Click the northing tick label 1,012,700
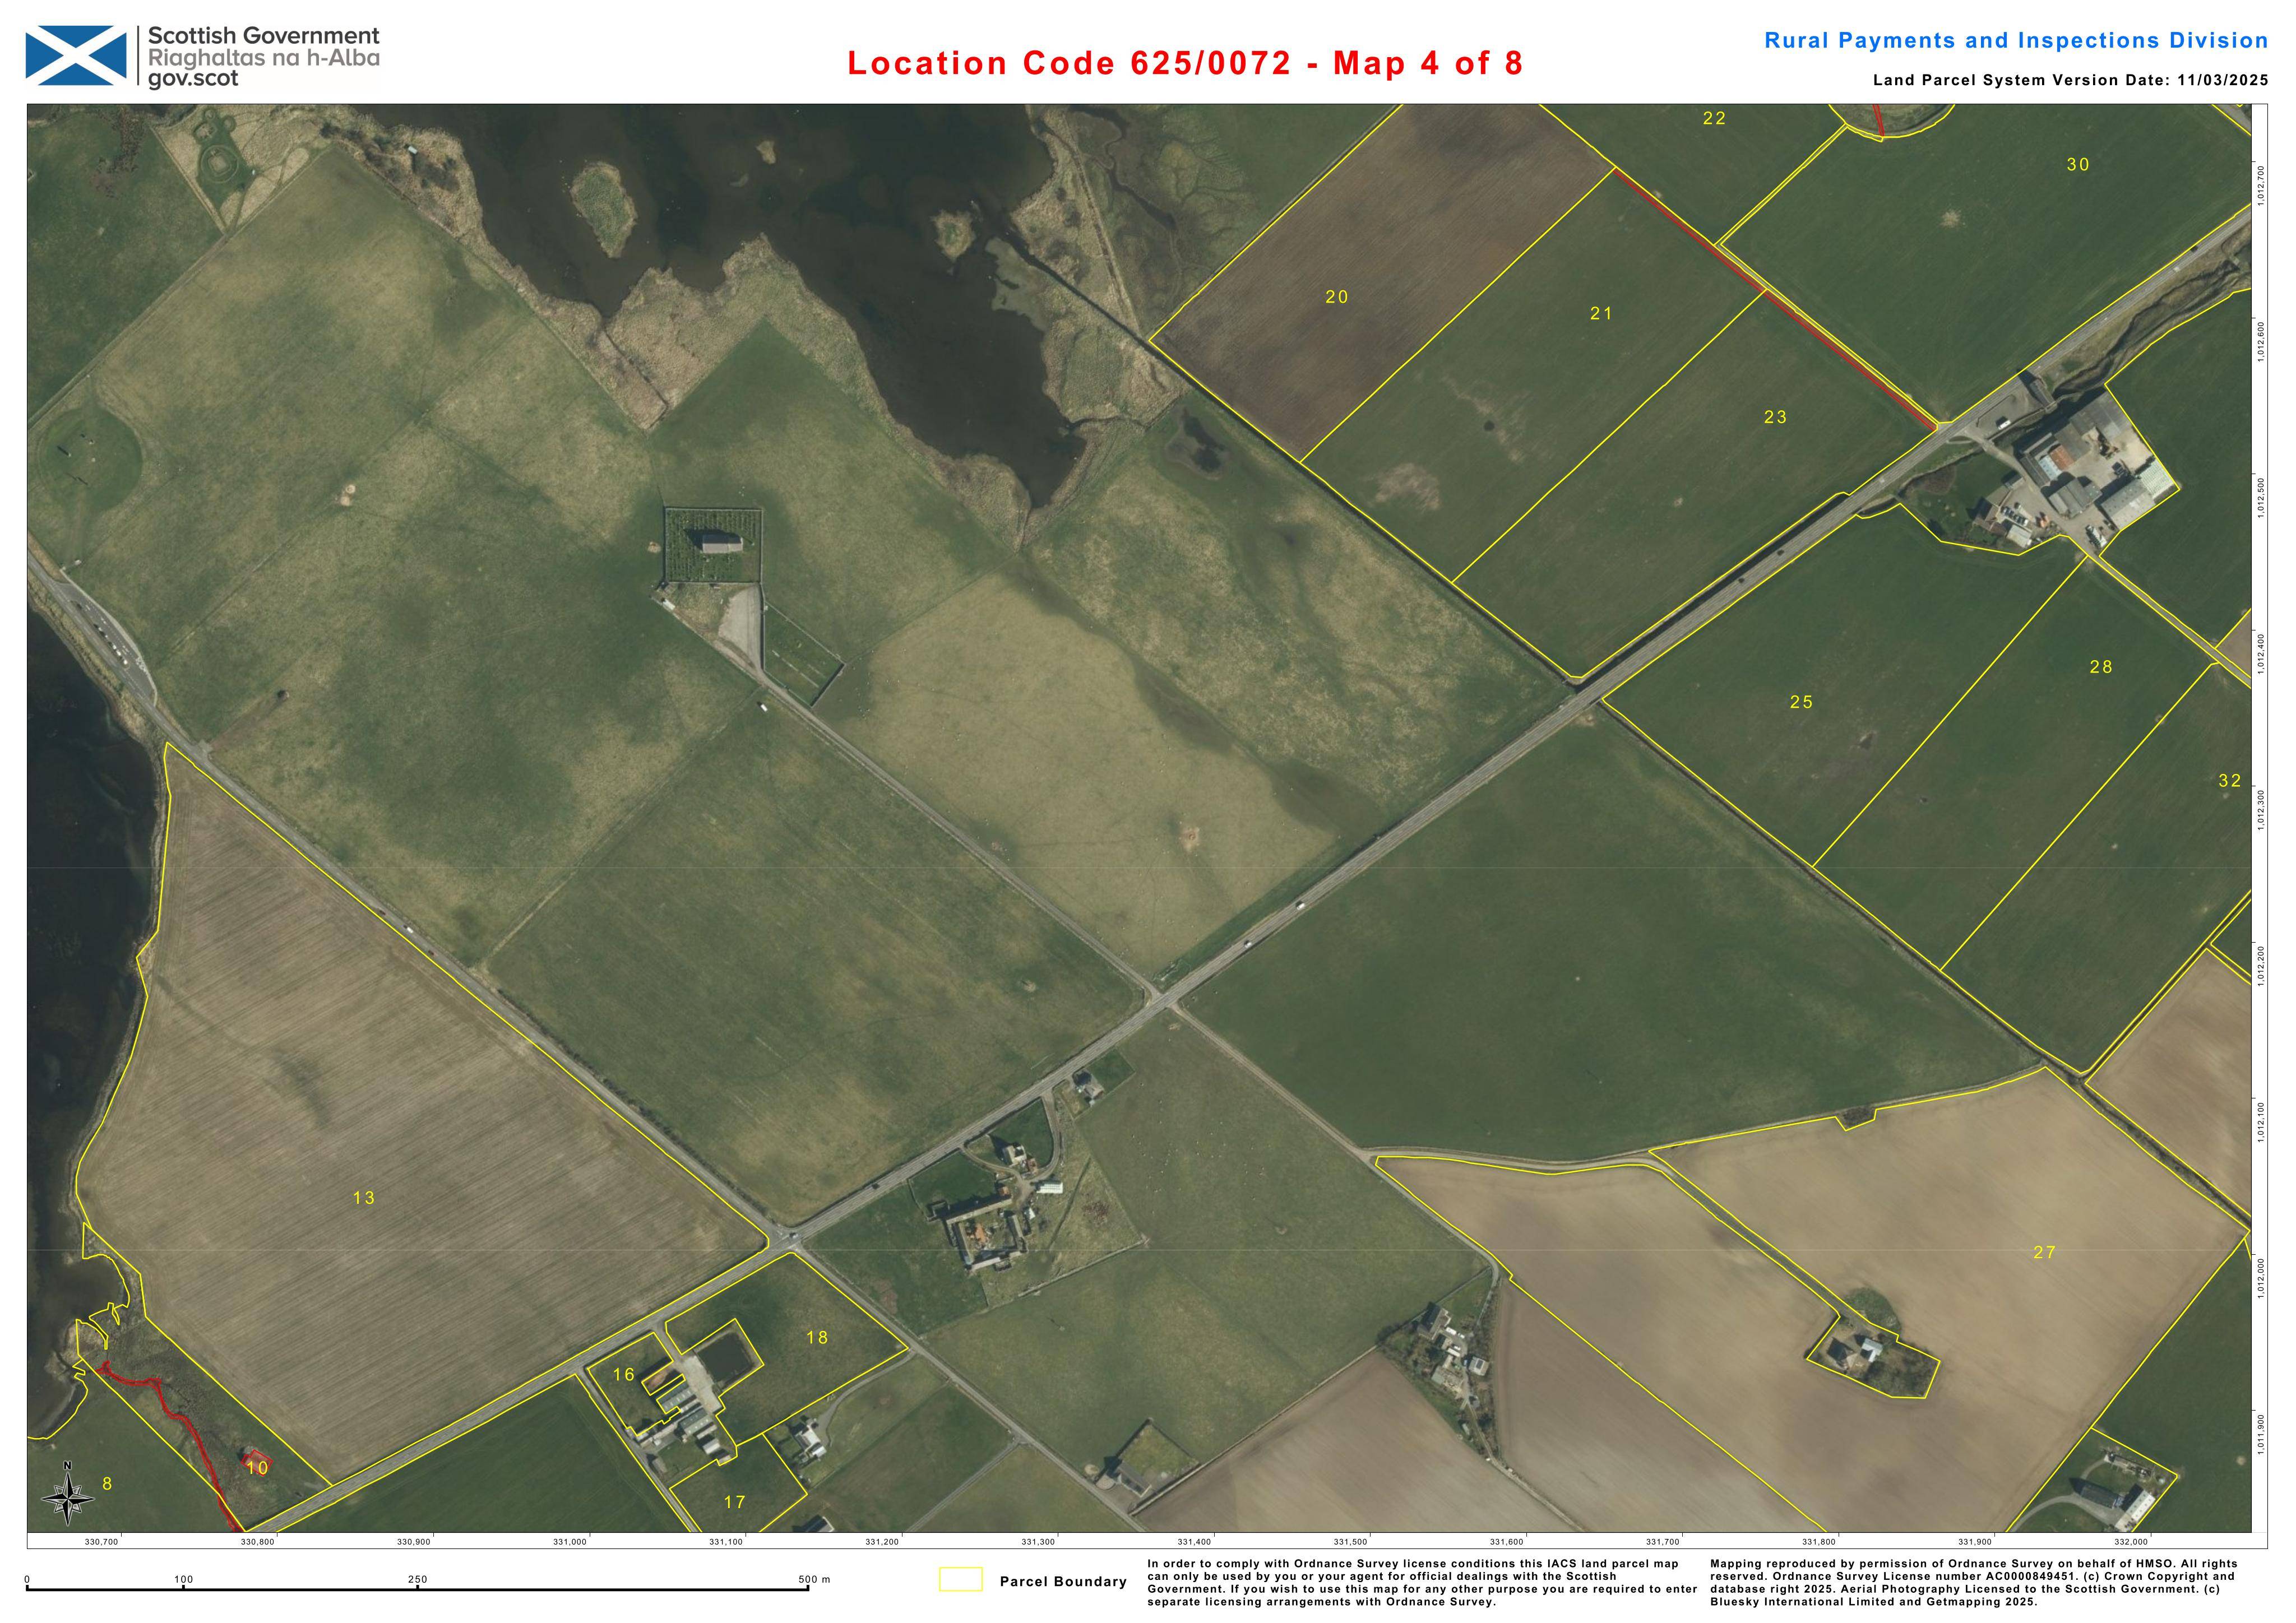This screenshot has height=1623, width=2296. [2260, 185]
